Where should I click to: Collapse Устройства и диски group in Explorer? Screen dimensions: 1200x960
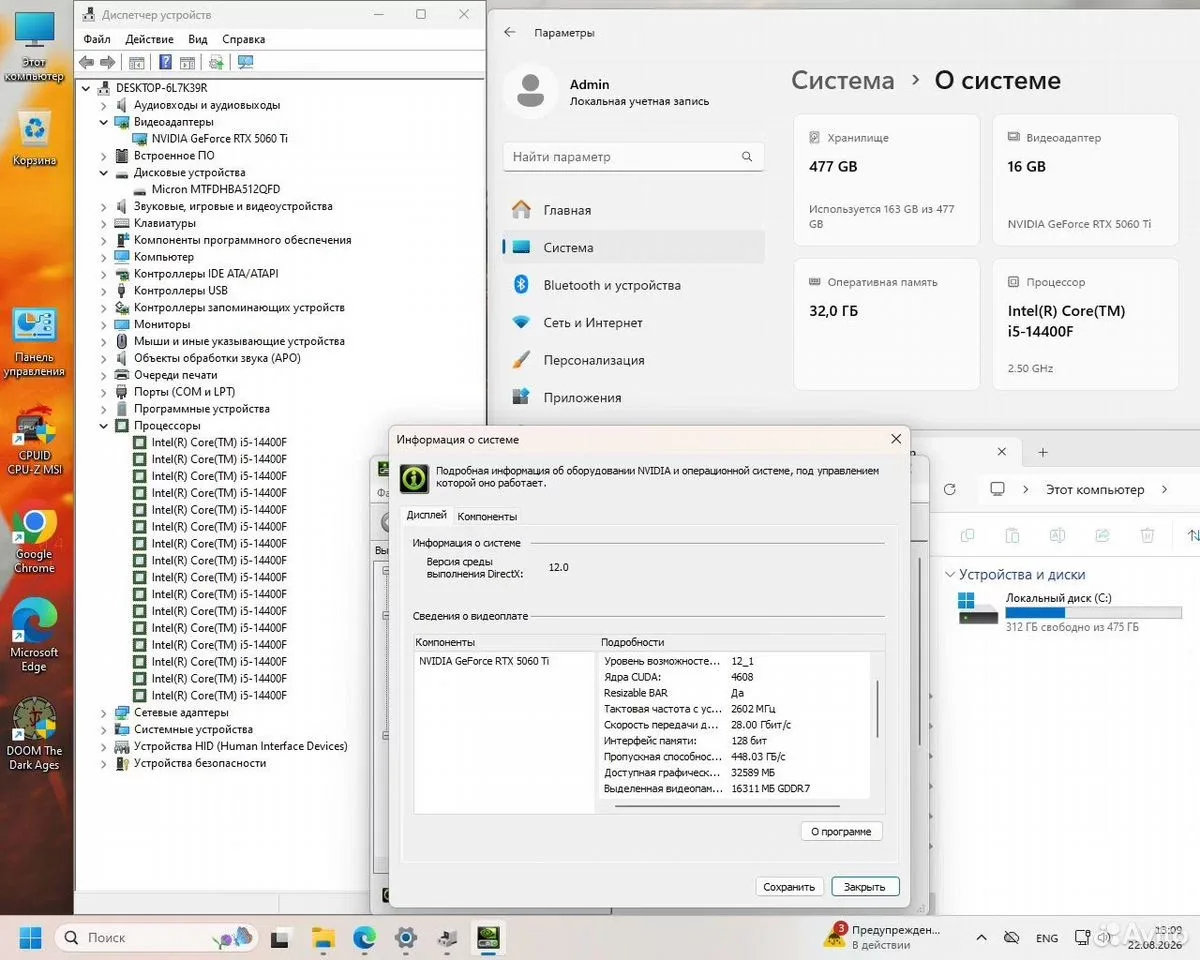(x=949, y=575)
